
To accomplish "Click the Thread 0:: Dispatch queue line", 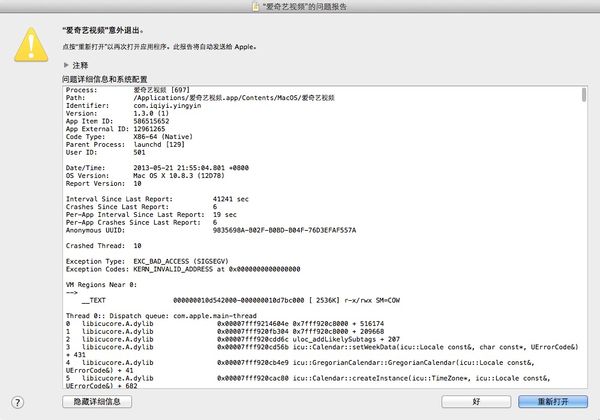I will 161,316.
